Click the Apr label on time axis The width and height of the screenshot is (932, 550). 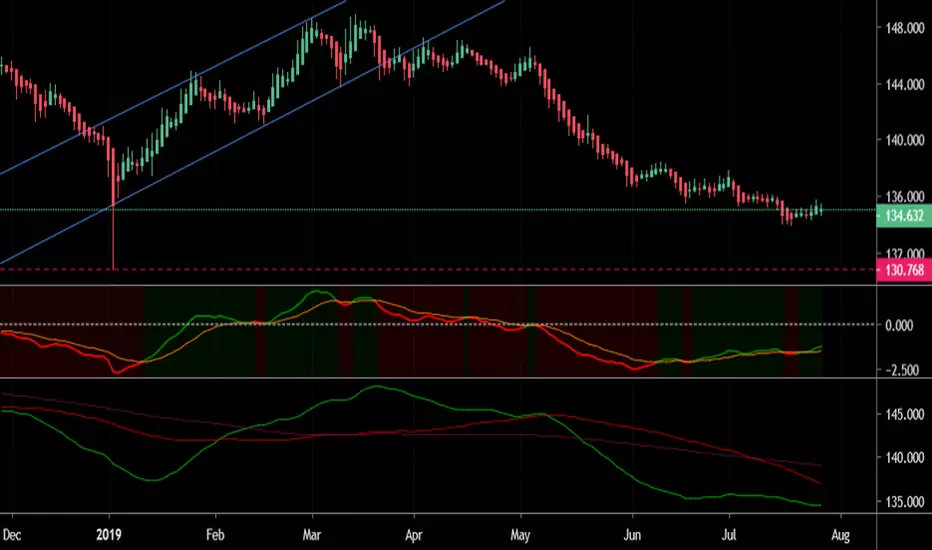click(414, 535)
